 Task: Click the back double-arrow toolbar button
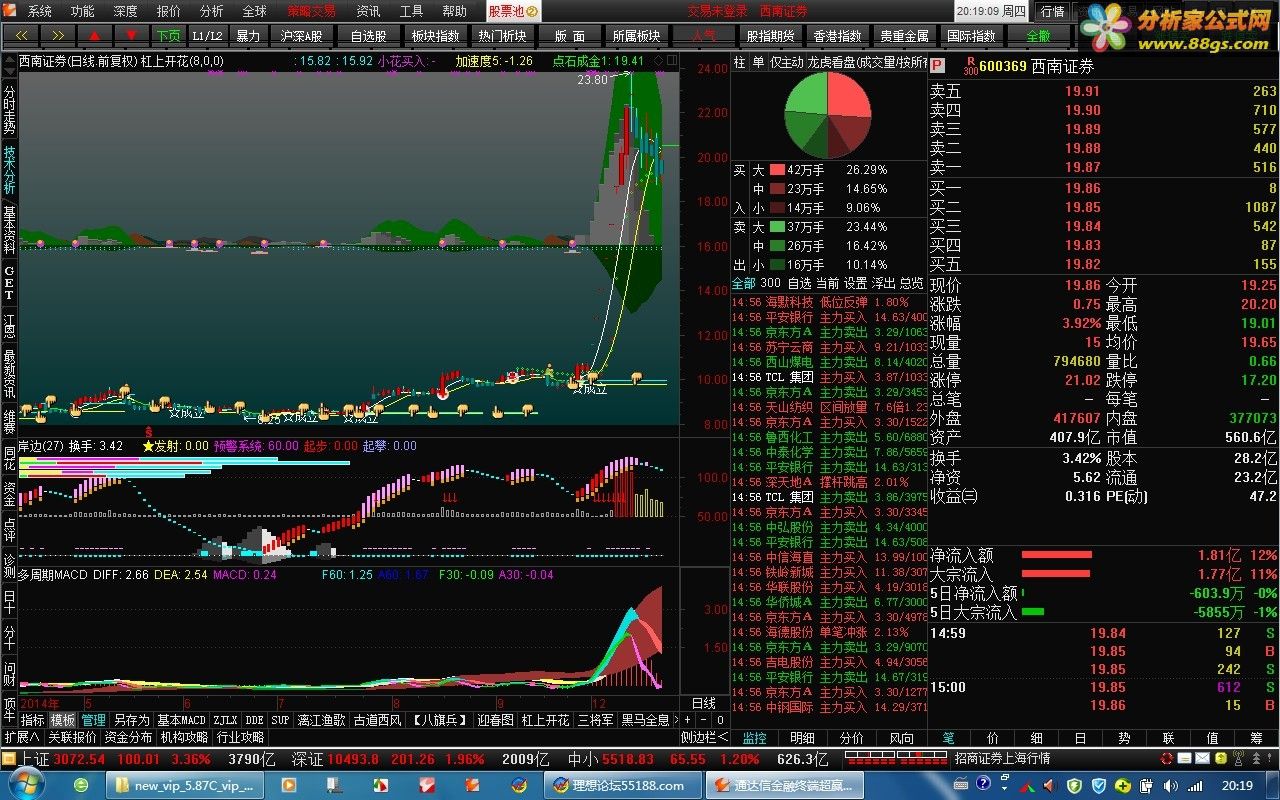[21, 35]
